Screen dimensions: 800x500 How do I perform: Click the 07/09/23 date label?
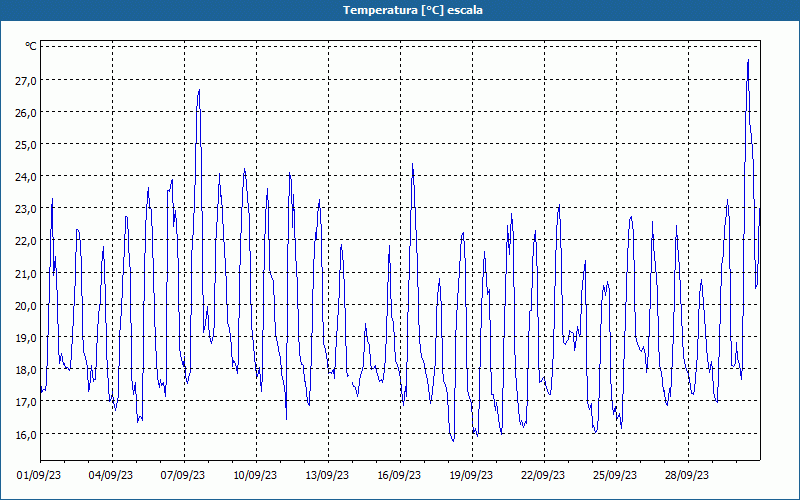(x=183, y=475)
